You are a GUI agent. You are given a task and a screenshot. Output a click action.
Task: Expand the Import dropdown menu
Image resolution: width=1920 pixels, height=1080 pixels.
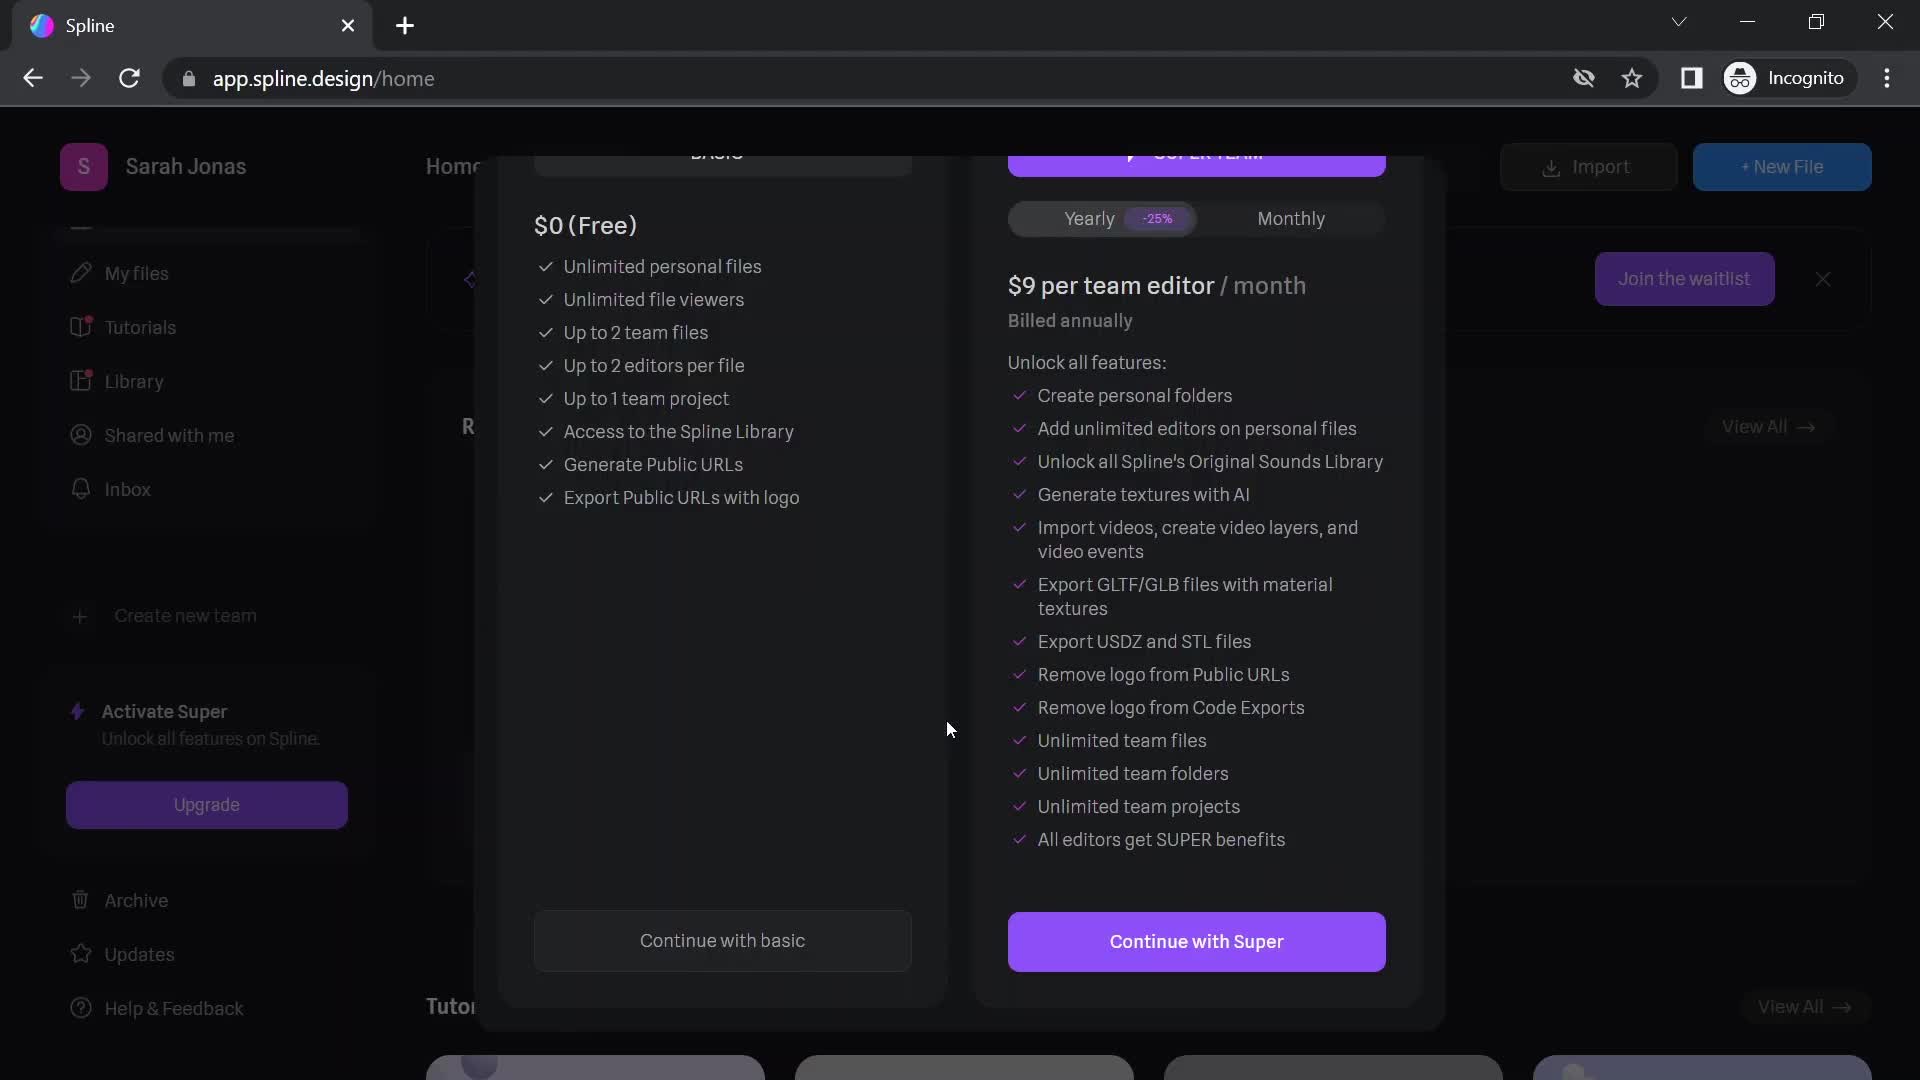point(1588,165)
